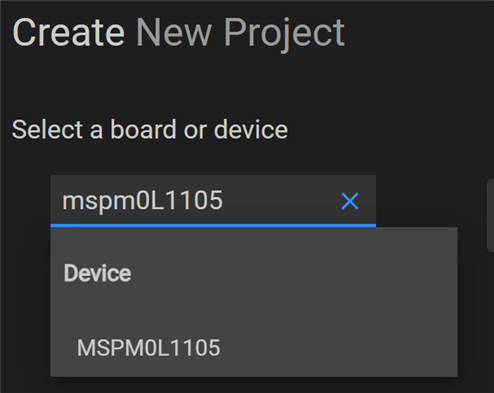Image resolution: width=494 pixels, height=393 pixels.
Task: Click the partially visible panel at the right edge
Action: pyautogui.click(x=490, y=215)
